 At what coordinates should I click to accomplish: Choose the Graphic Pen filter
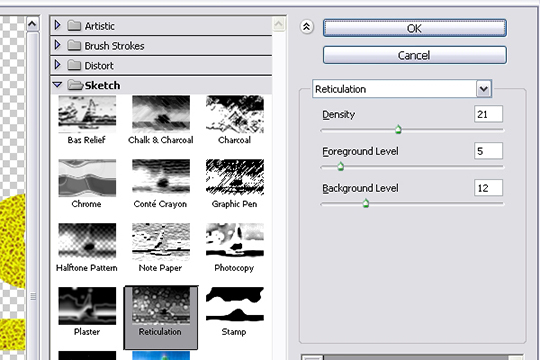(x=235, y=178)
